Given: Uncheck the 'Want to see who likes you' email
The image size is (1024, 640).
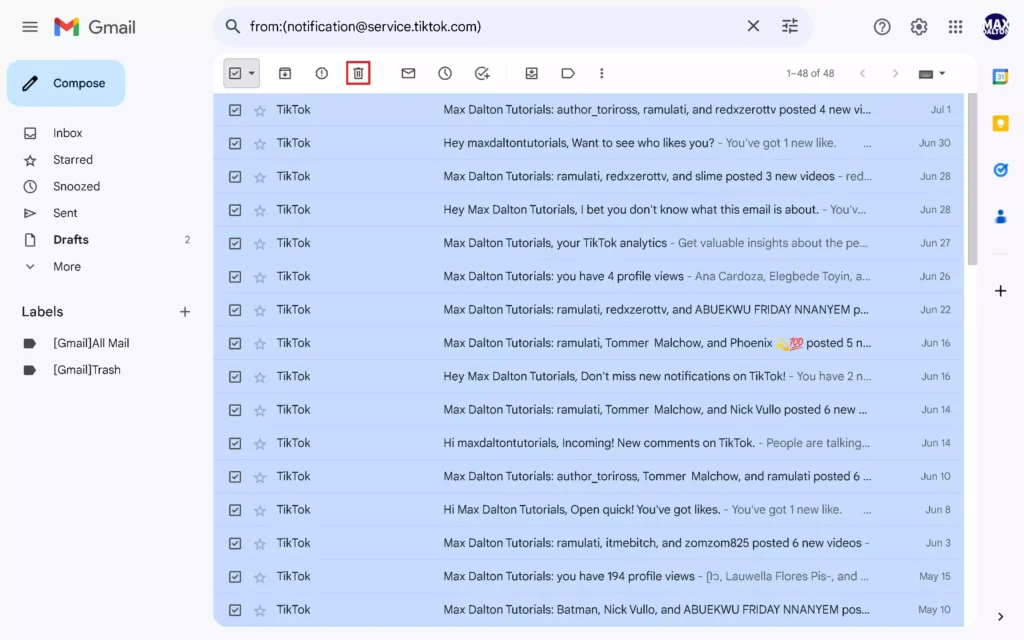Looking at the screenshot, I should point(235,144).
